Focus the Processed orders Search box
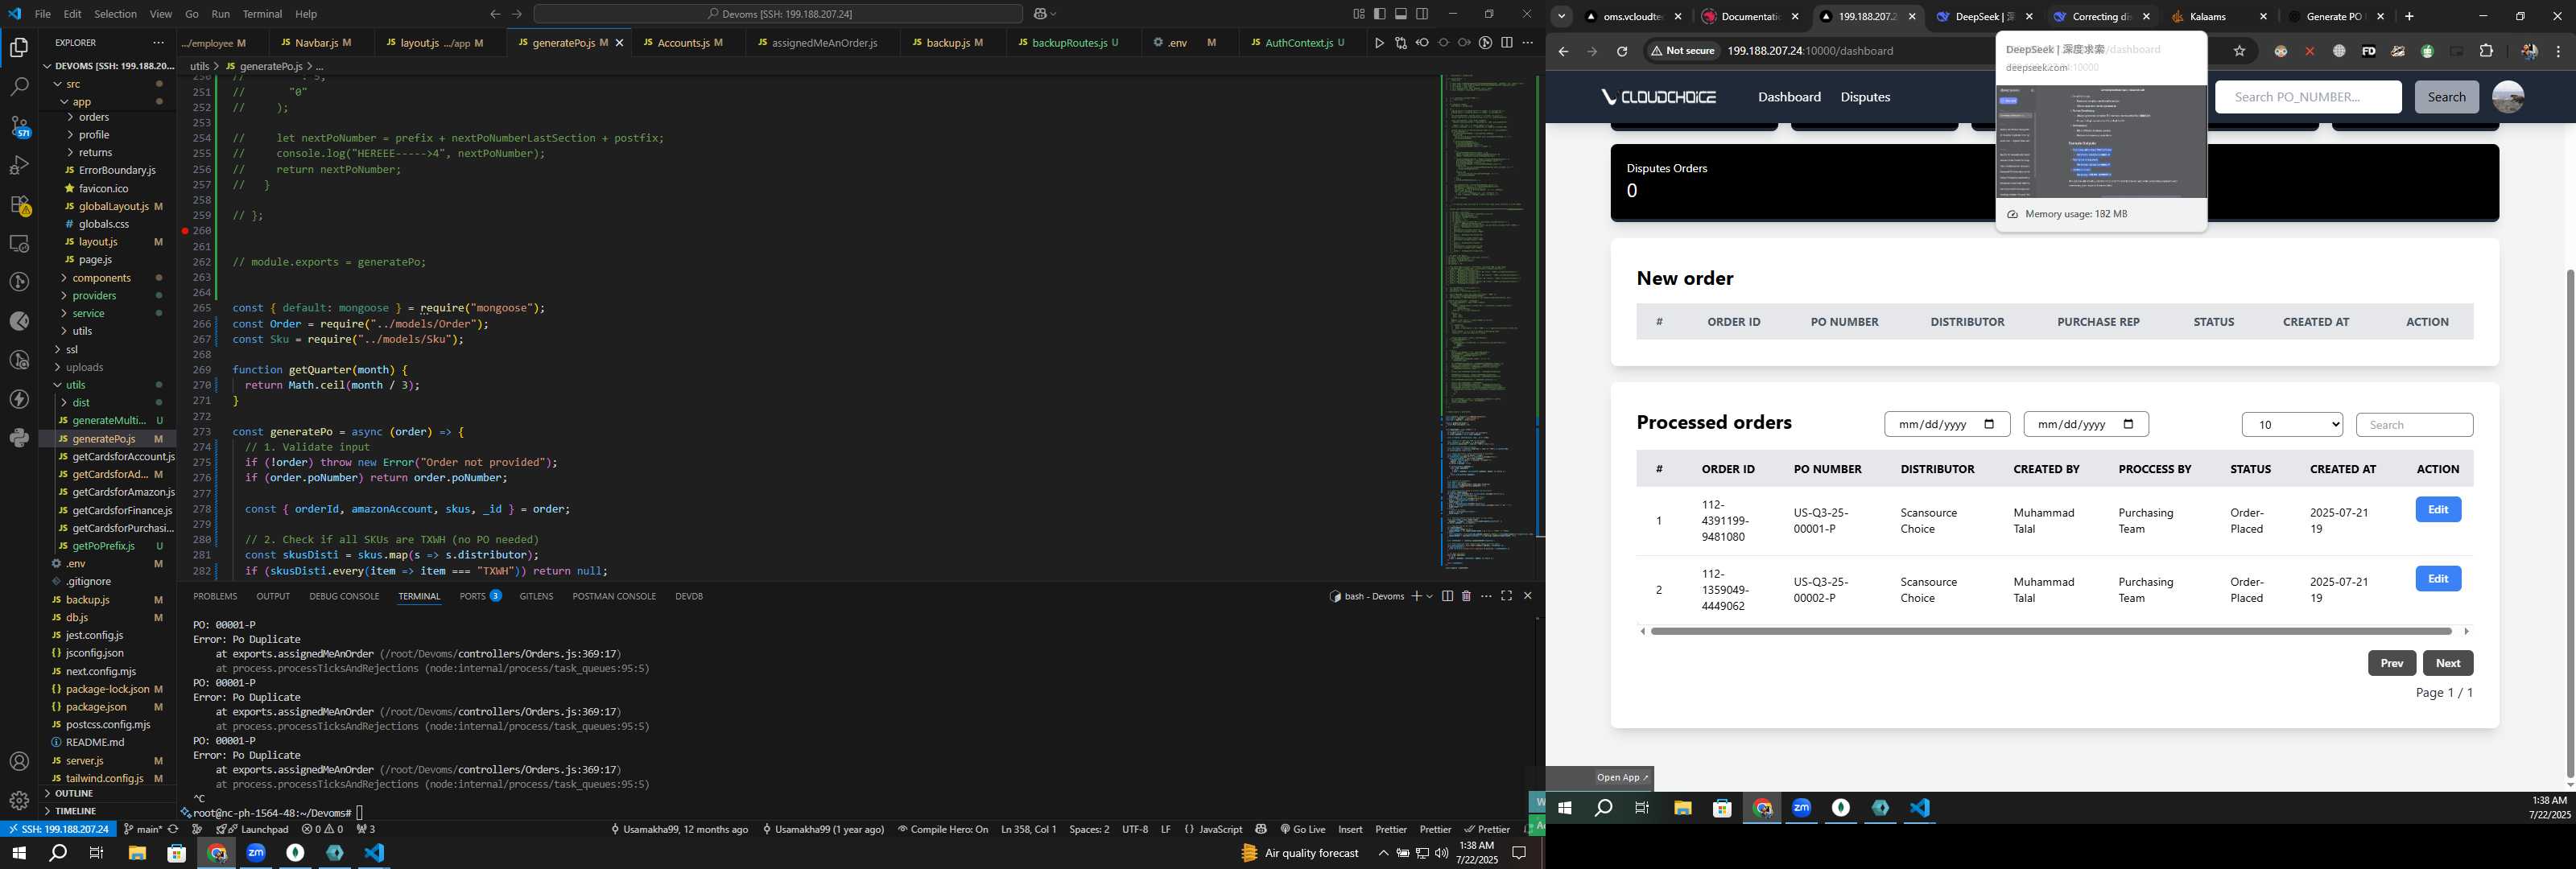This screenshot has height=869, width=2576. point(2414,425)
